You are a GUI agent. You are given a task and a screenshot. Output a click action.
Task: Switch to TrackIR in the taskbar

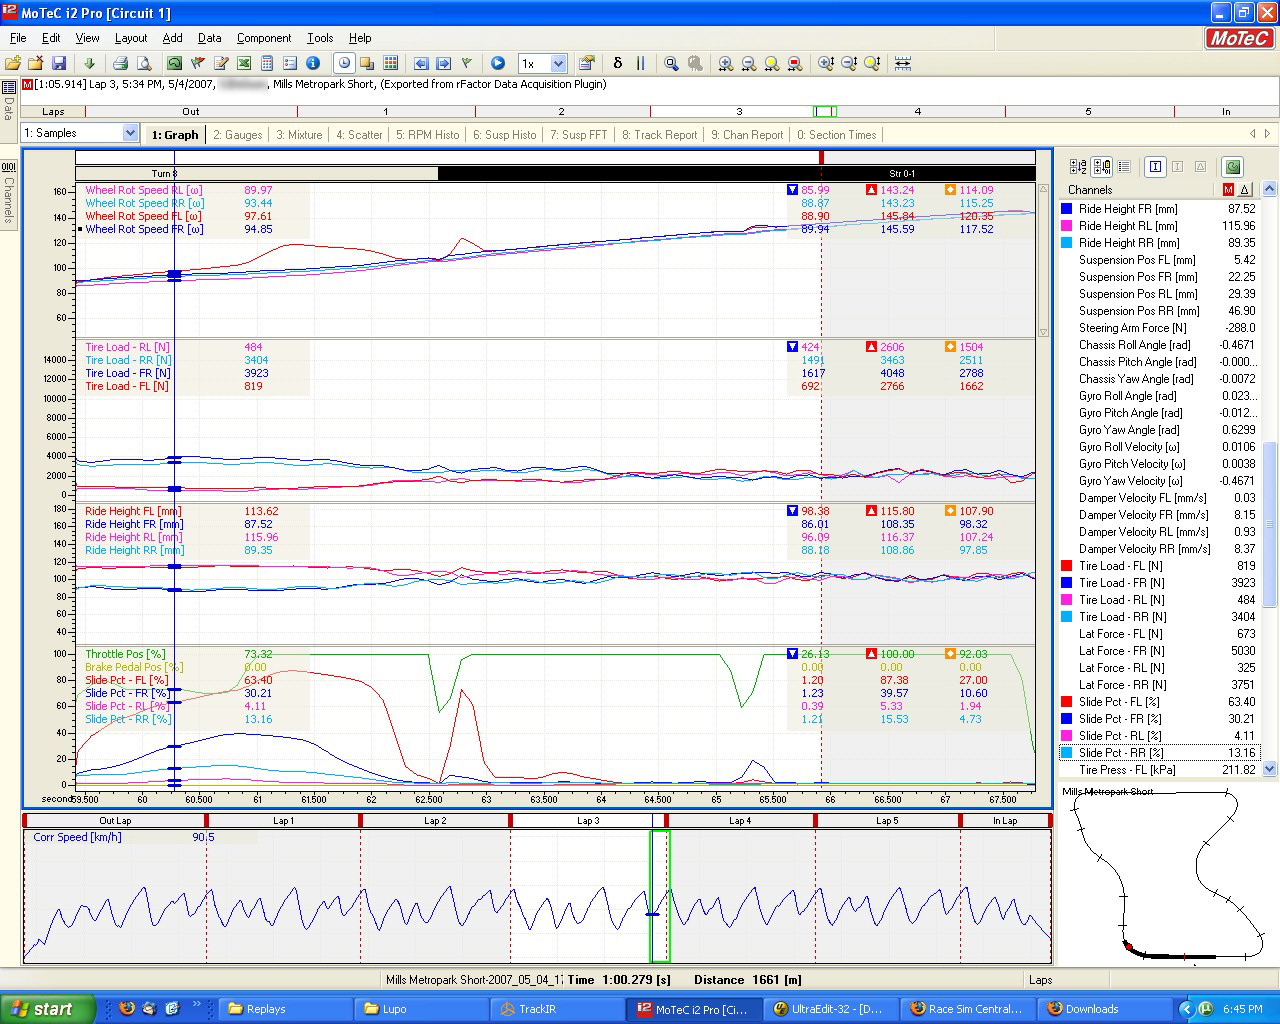click(x=558, y=1009)
